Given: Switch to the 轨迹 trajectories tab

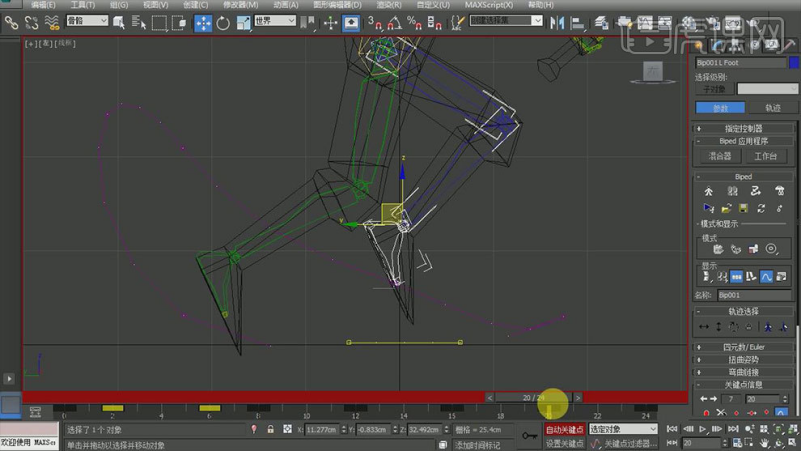Looking at the screenshot, I should (x=772, y=108).
